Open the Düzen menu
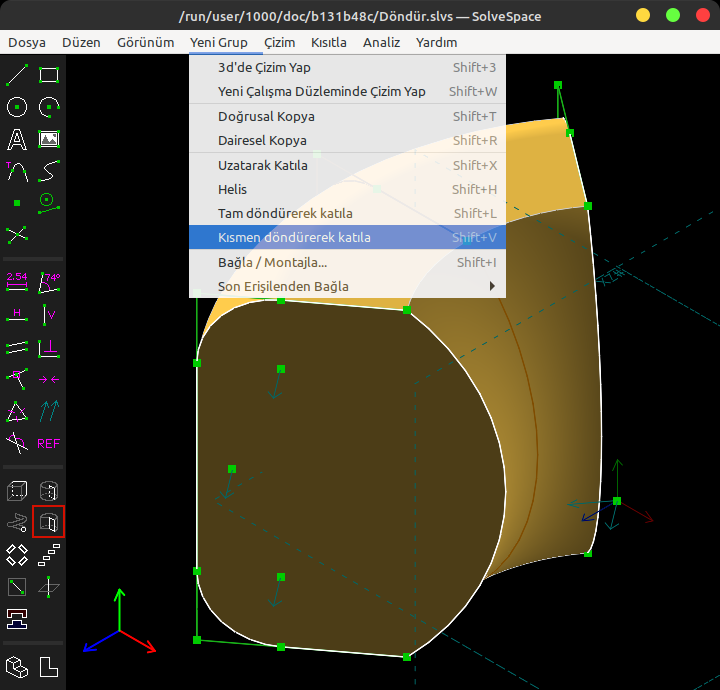The image size is (720, 690). click(x=81, y=42)
